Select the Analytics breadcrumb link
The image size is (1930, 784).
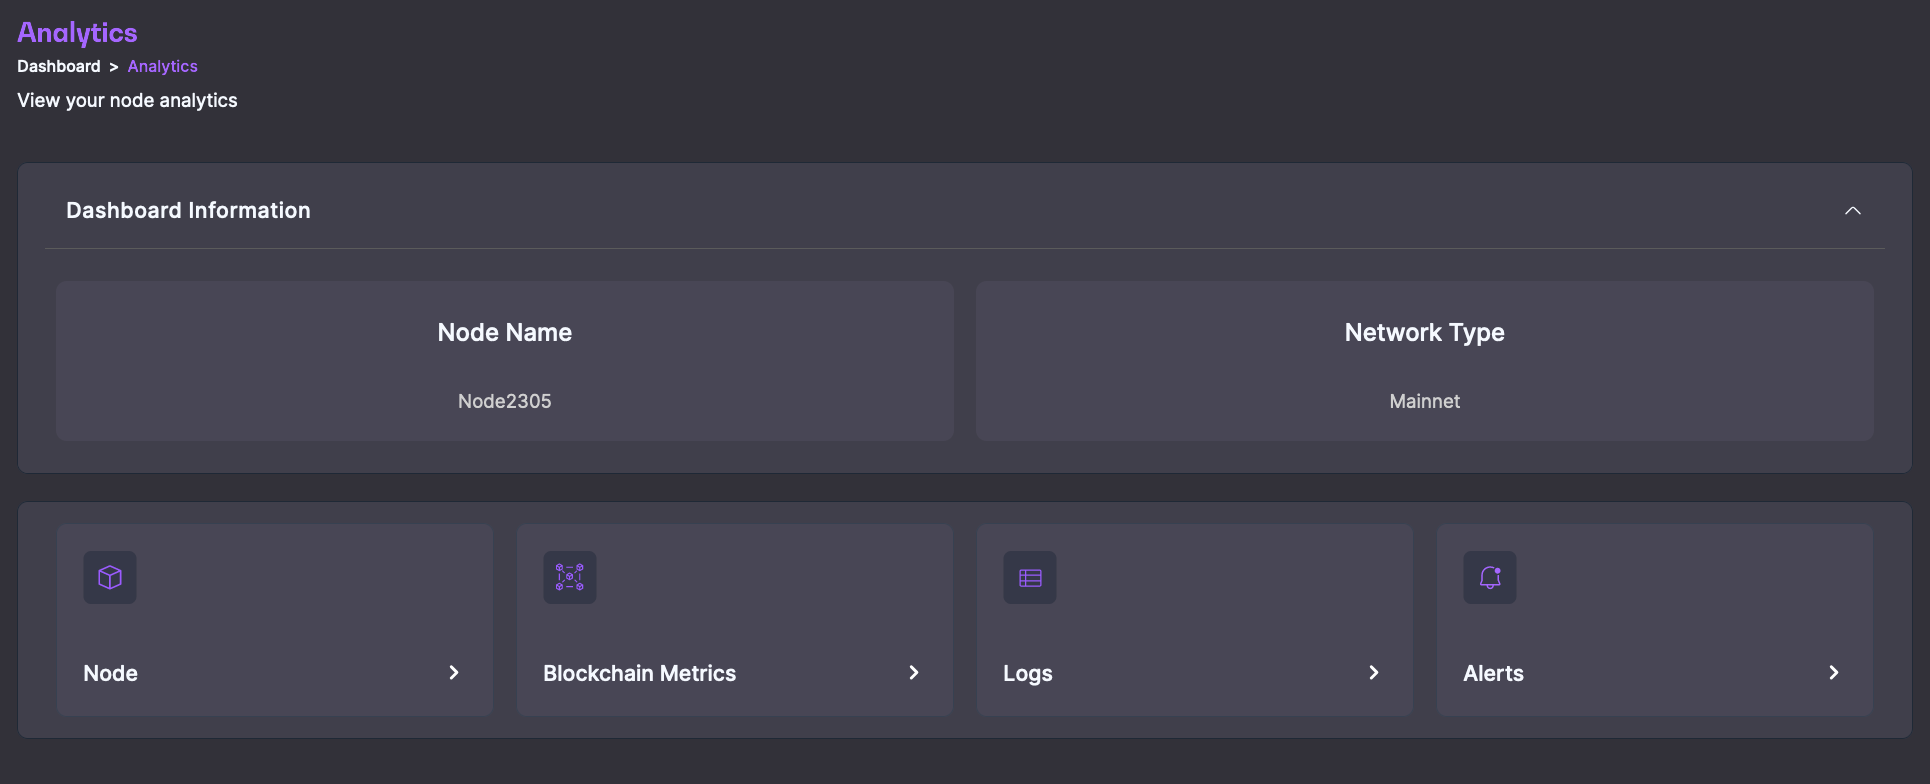click(163, 66)
